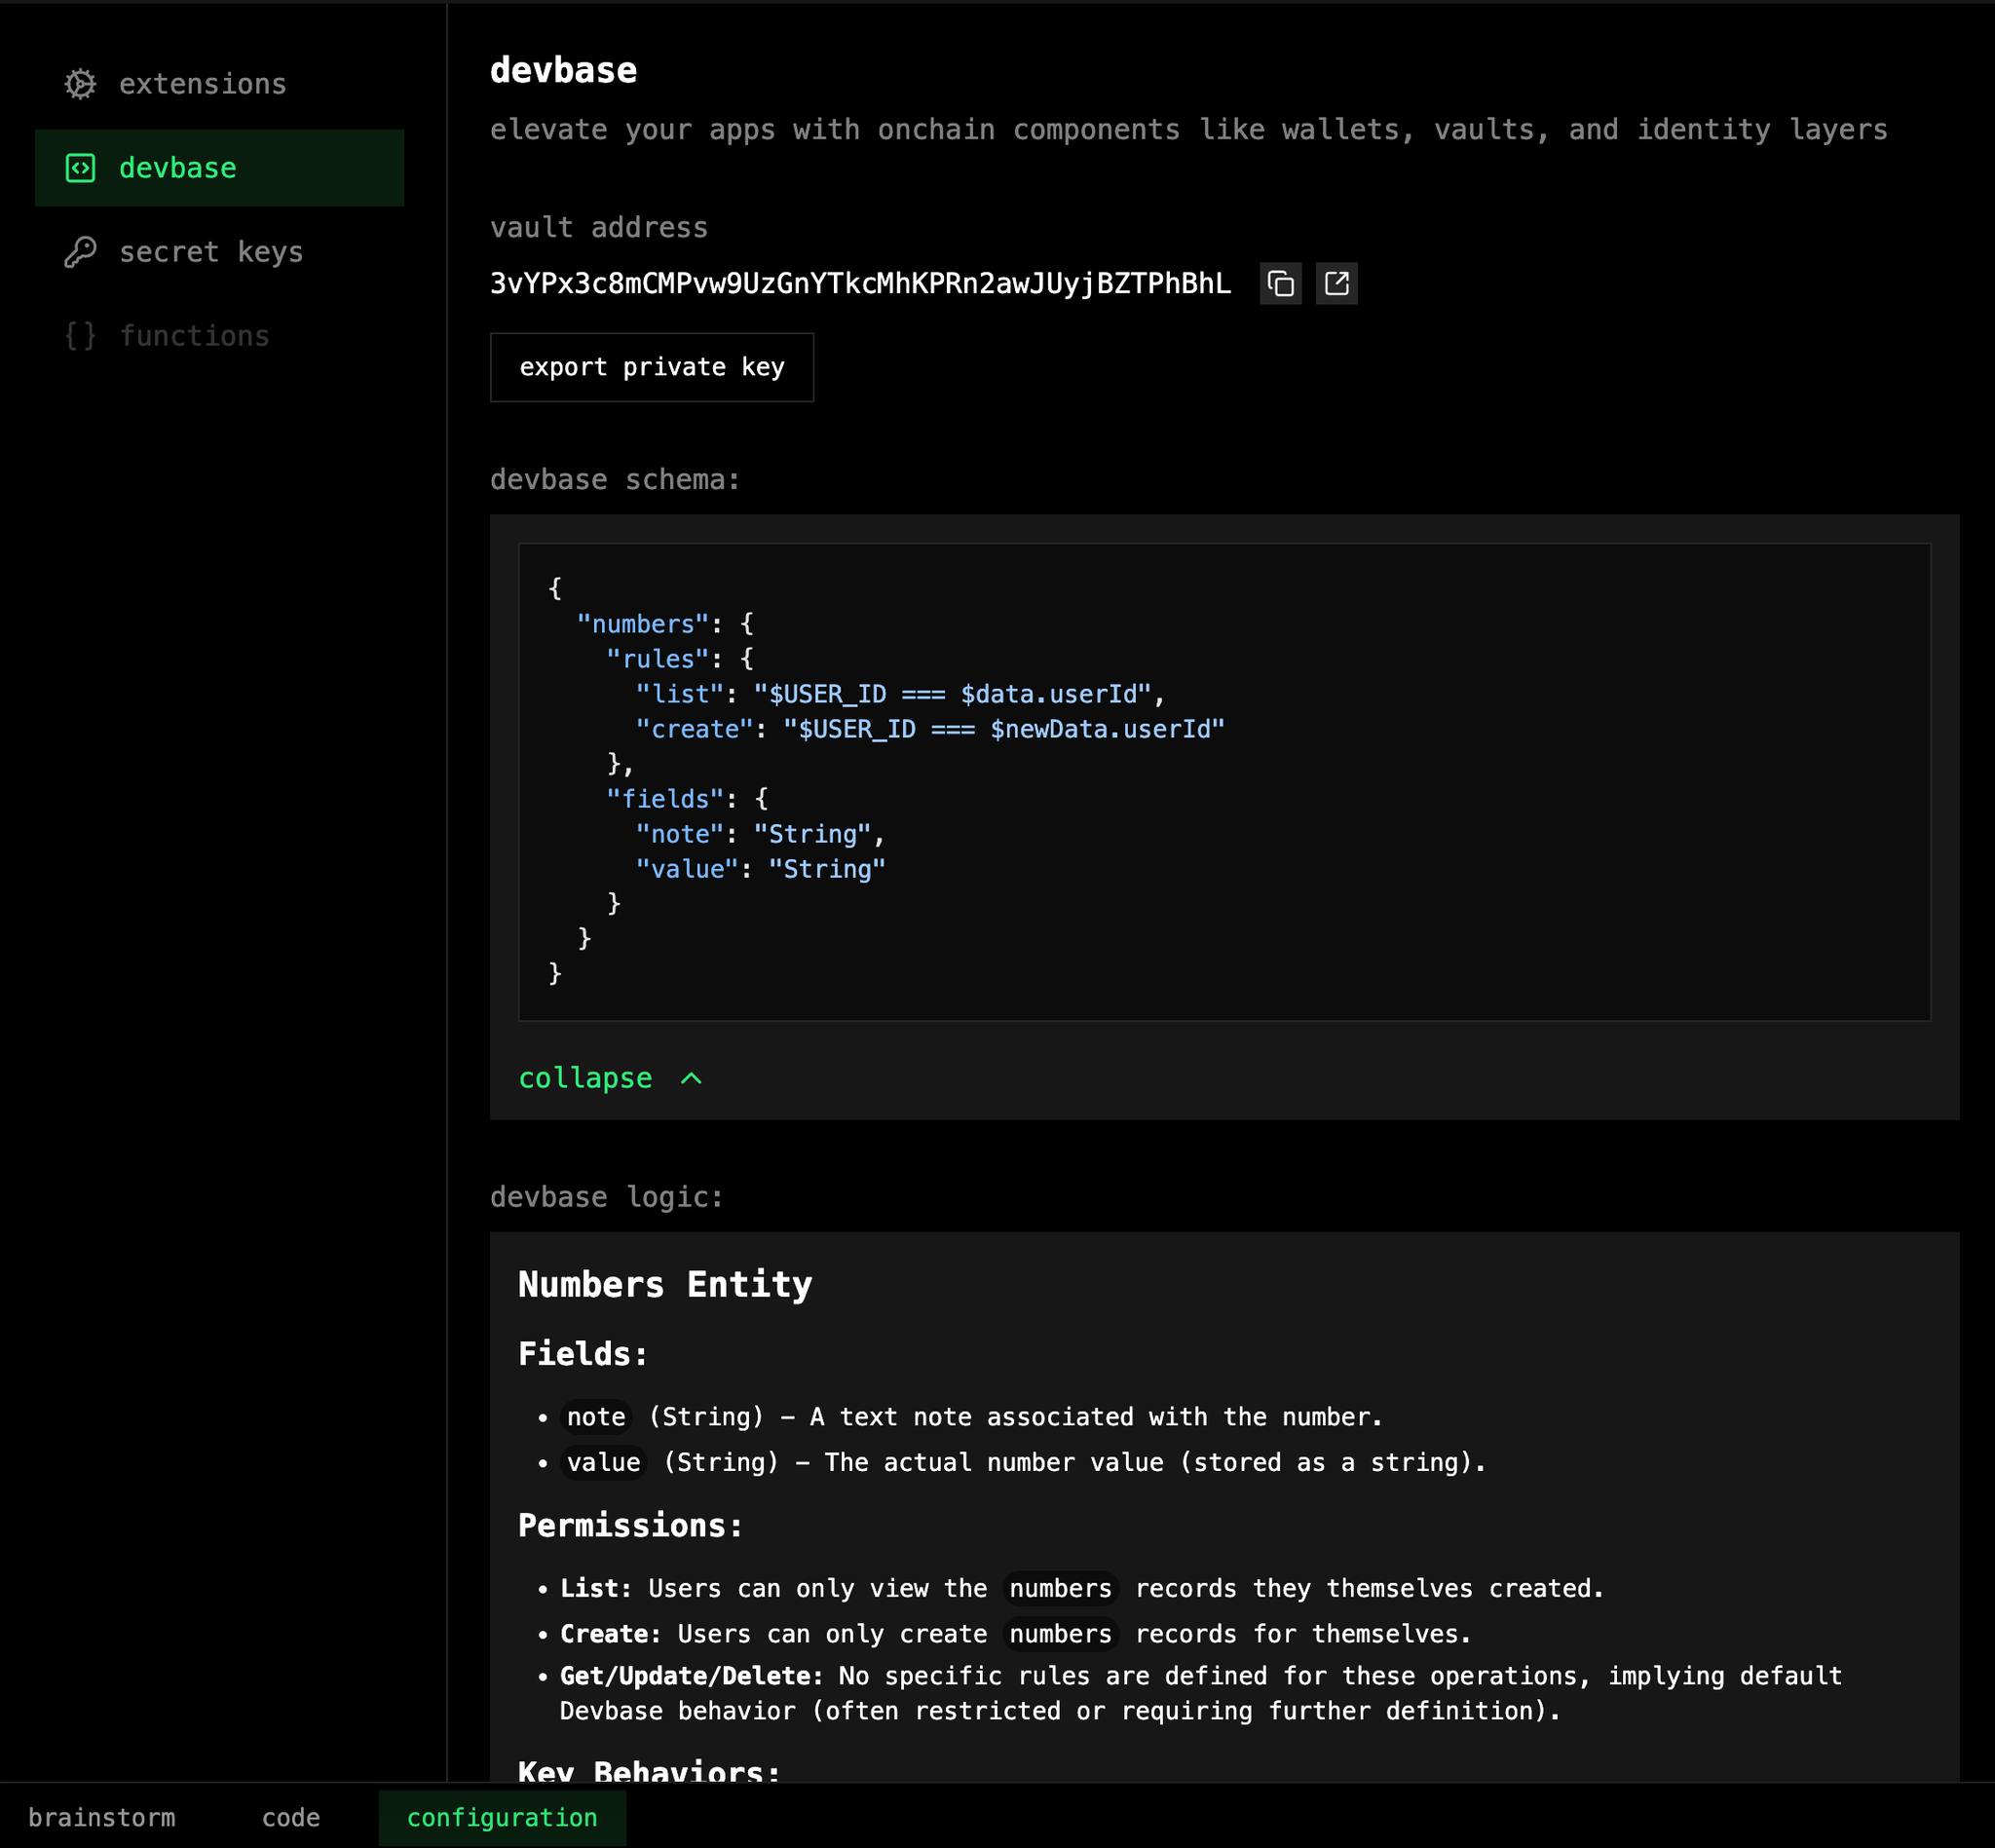
Task: Open the extensions sidebar item
Action: coord(202,84)
